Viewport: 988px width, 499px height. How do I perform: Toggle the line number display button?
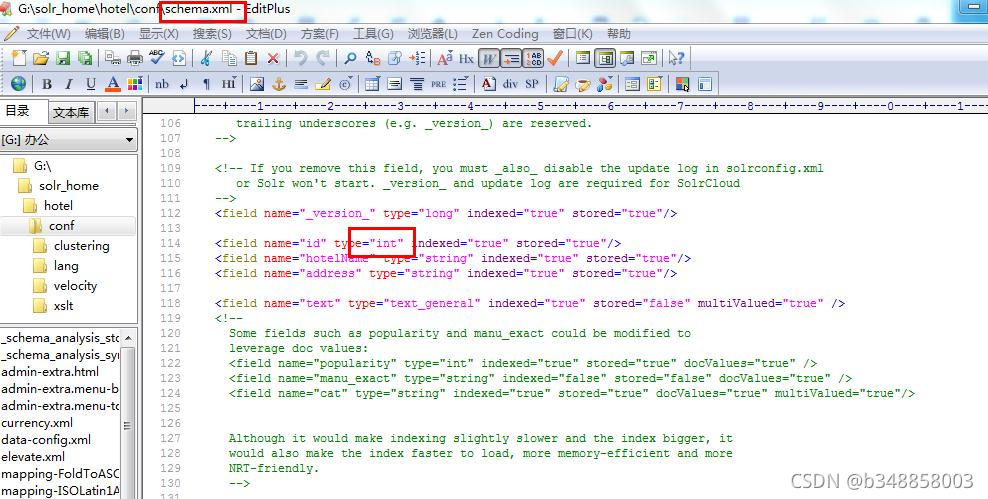533,58
